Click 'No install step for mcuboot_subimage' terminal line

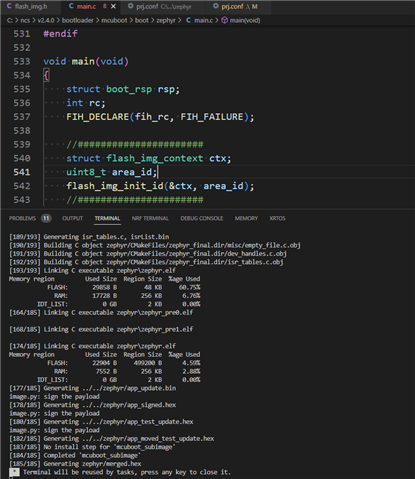(x=92, y=447)
